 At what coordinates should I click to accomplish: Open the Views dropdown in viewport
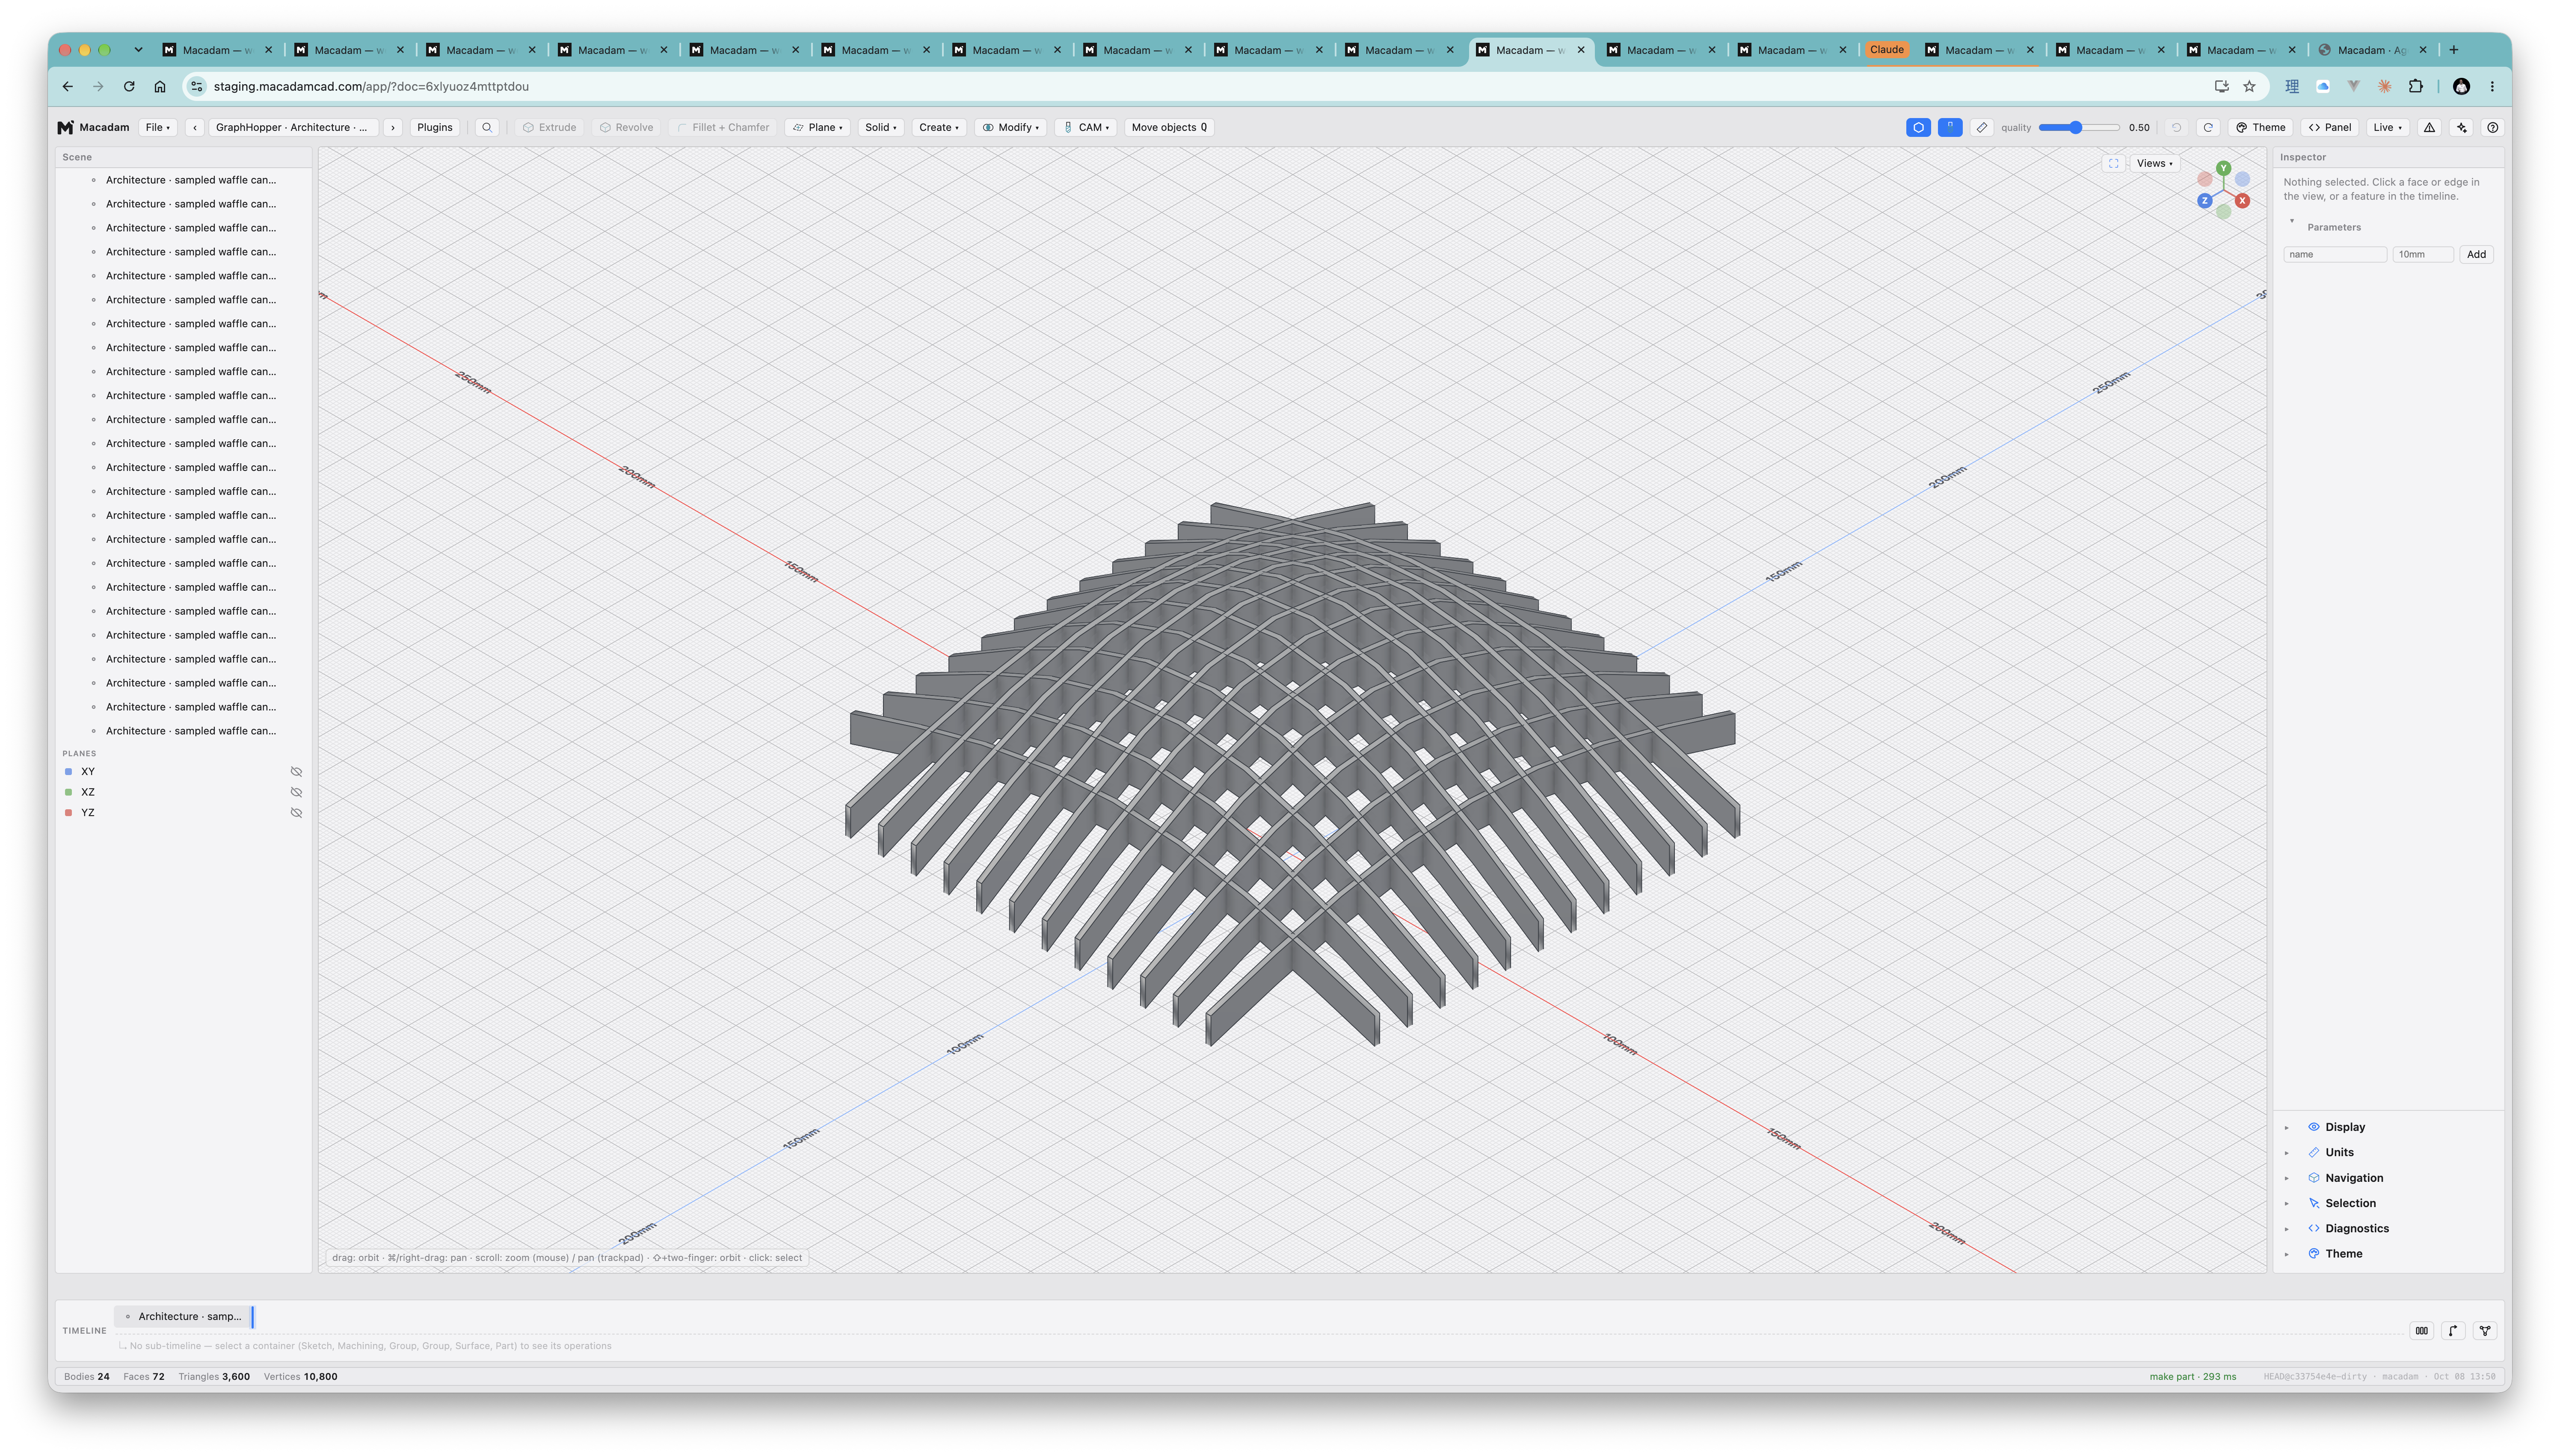coord(2155,163)
